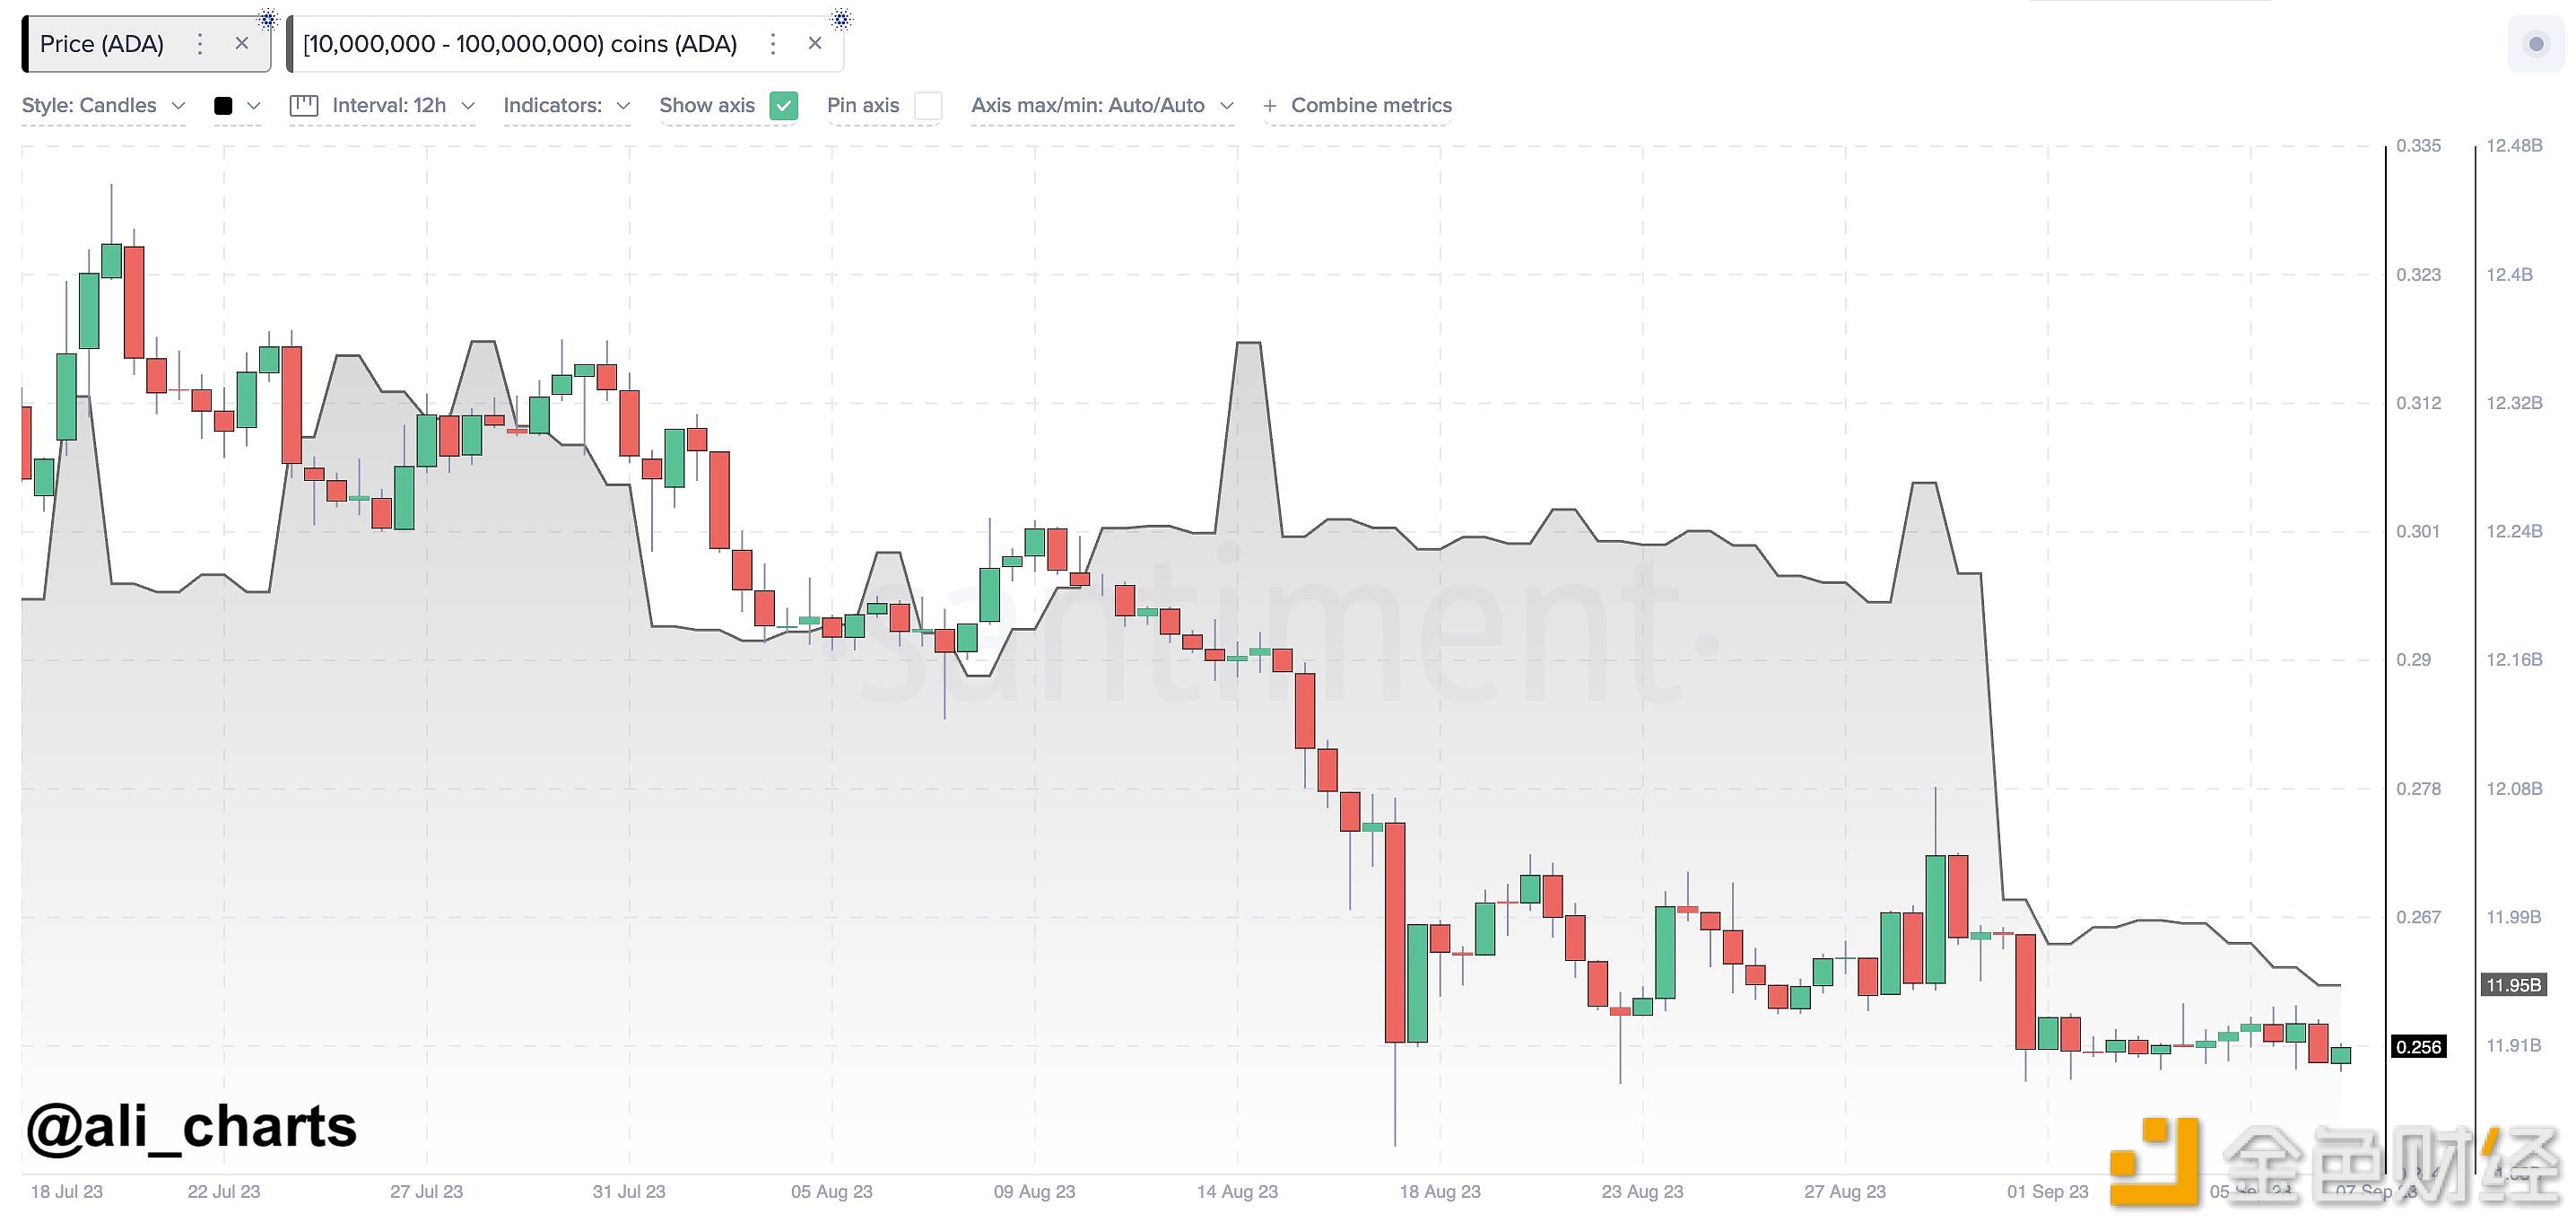Image resolution: width=2576 pixels, height=1222 pixels.
Task: Click the 0.335 price axis label
Action: pos(2418,146)
